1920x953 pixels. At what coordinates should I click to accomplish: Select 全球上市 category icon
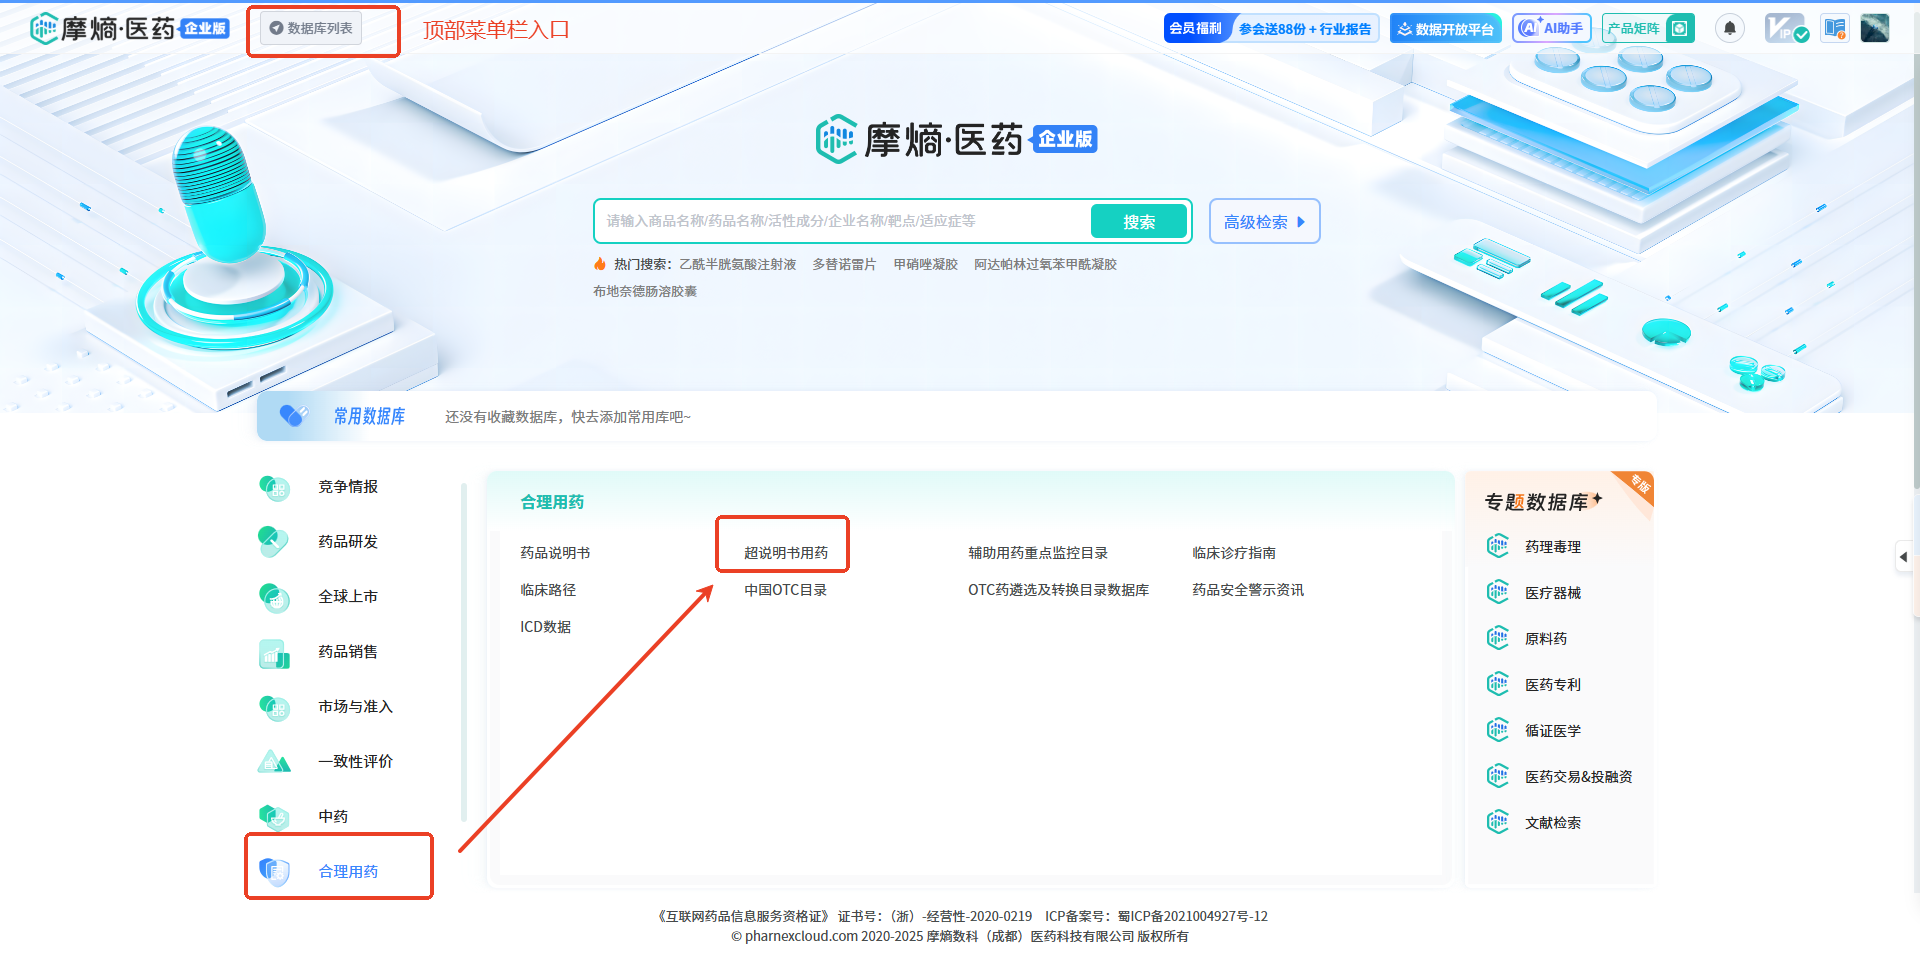(x=274, y=597)
